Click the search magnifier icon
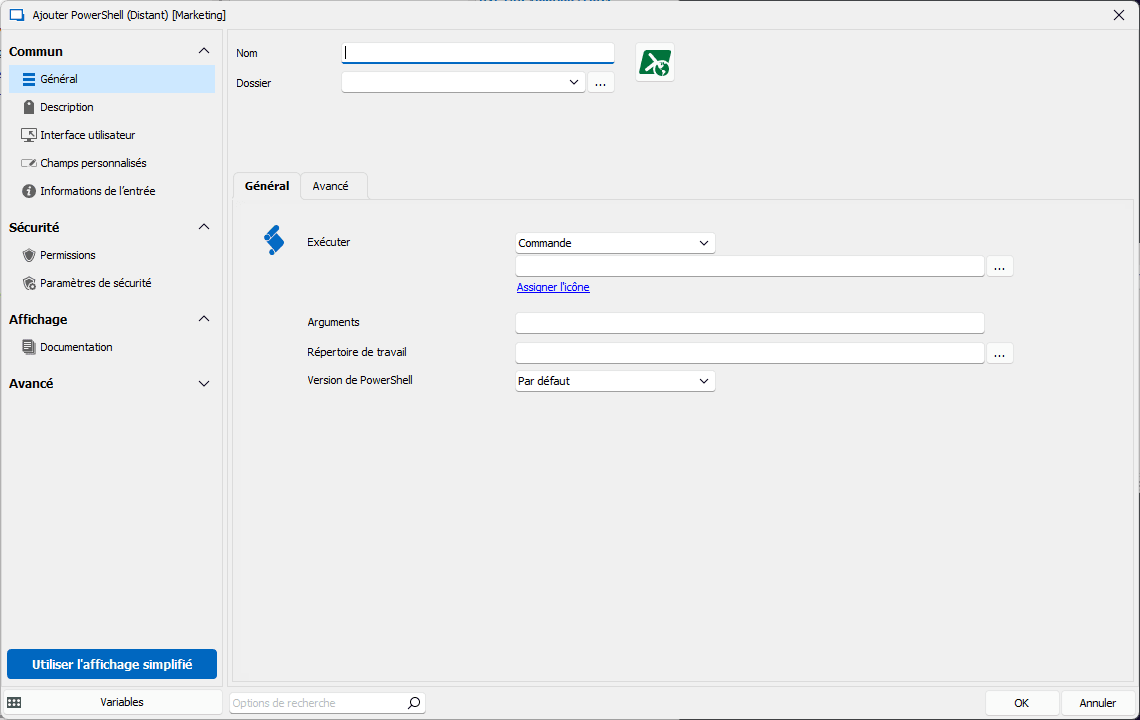The height and width of the screenshot is (720, 1140). (414, 703)
